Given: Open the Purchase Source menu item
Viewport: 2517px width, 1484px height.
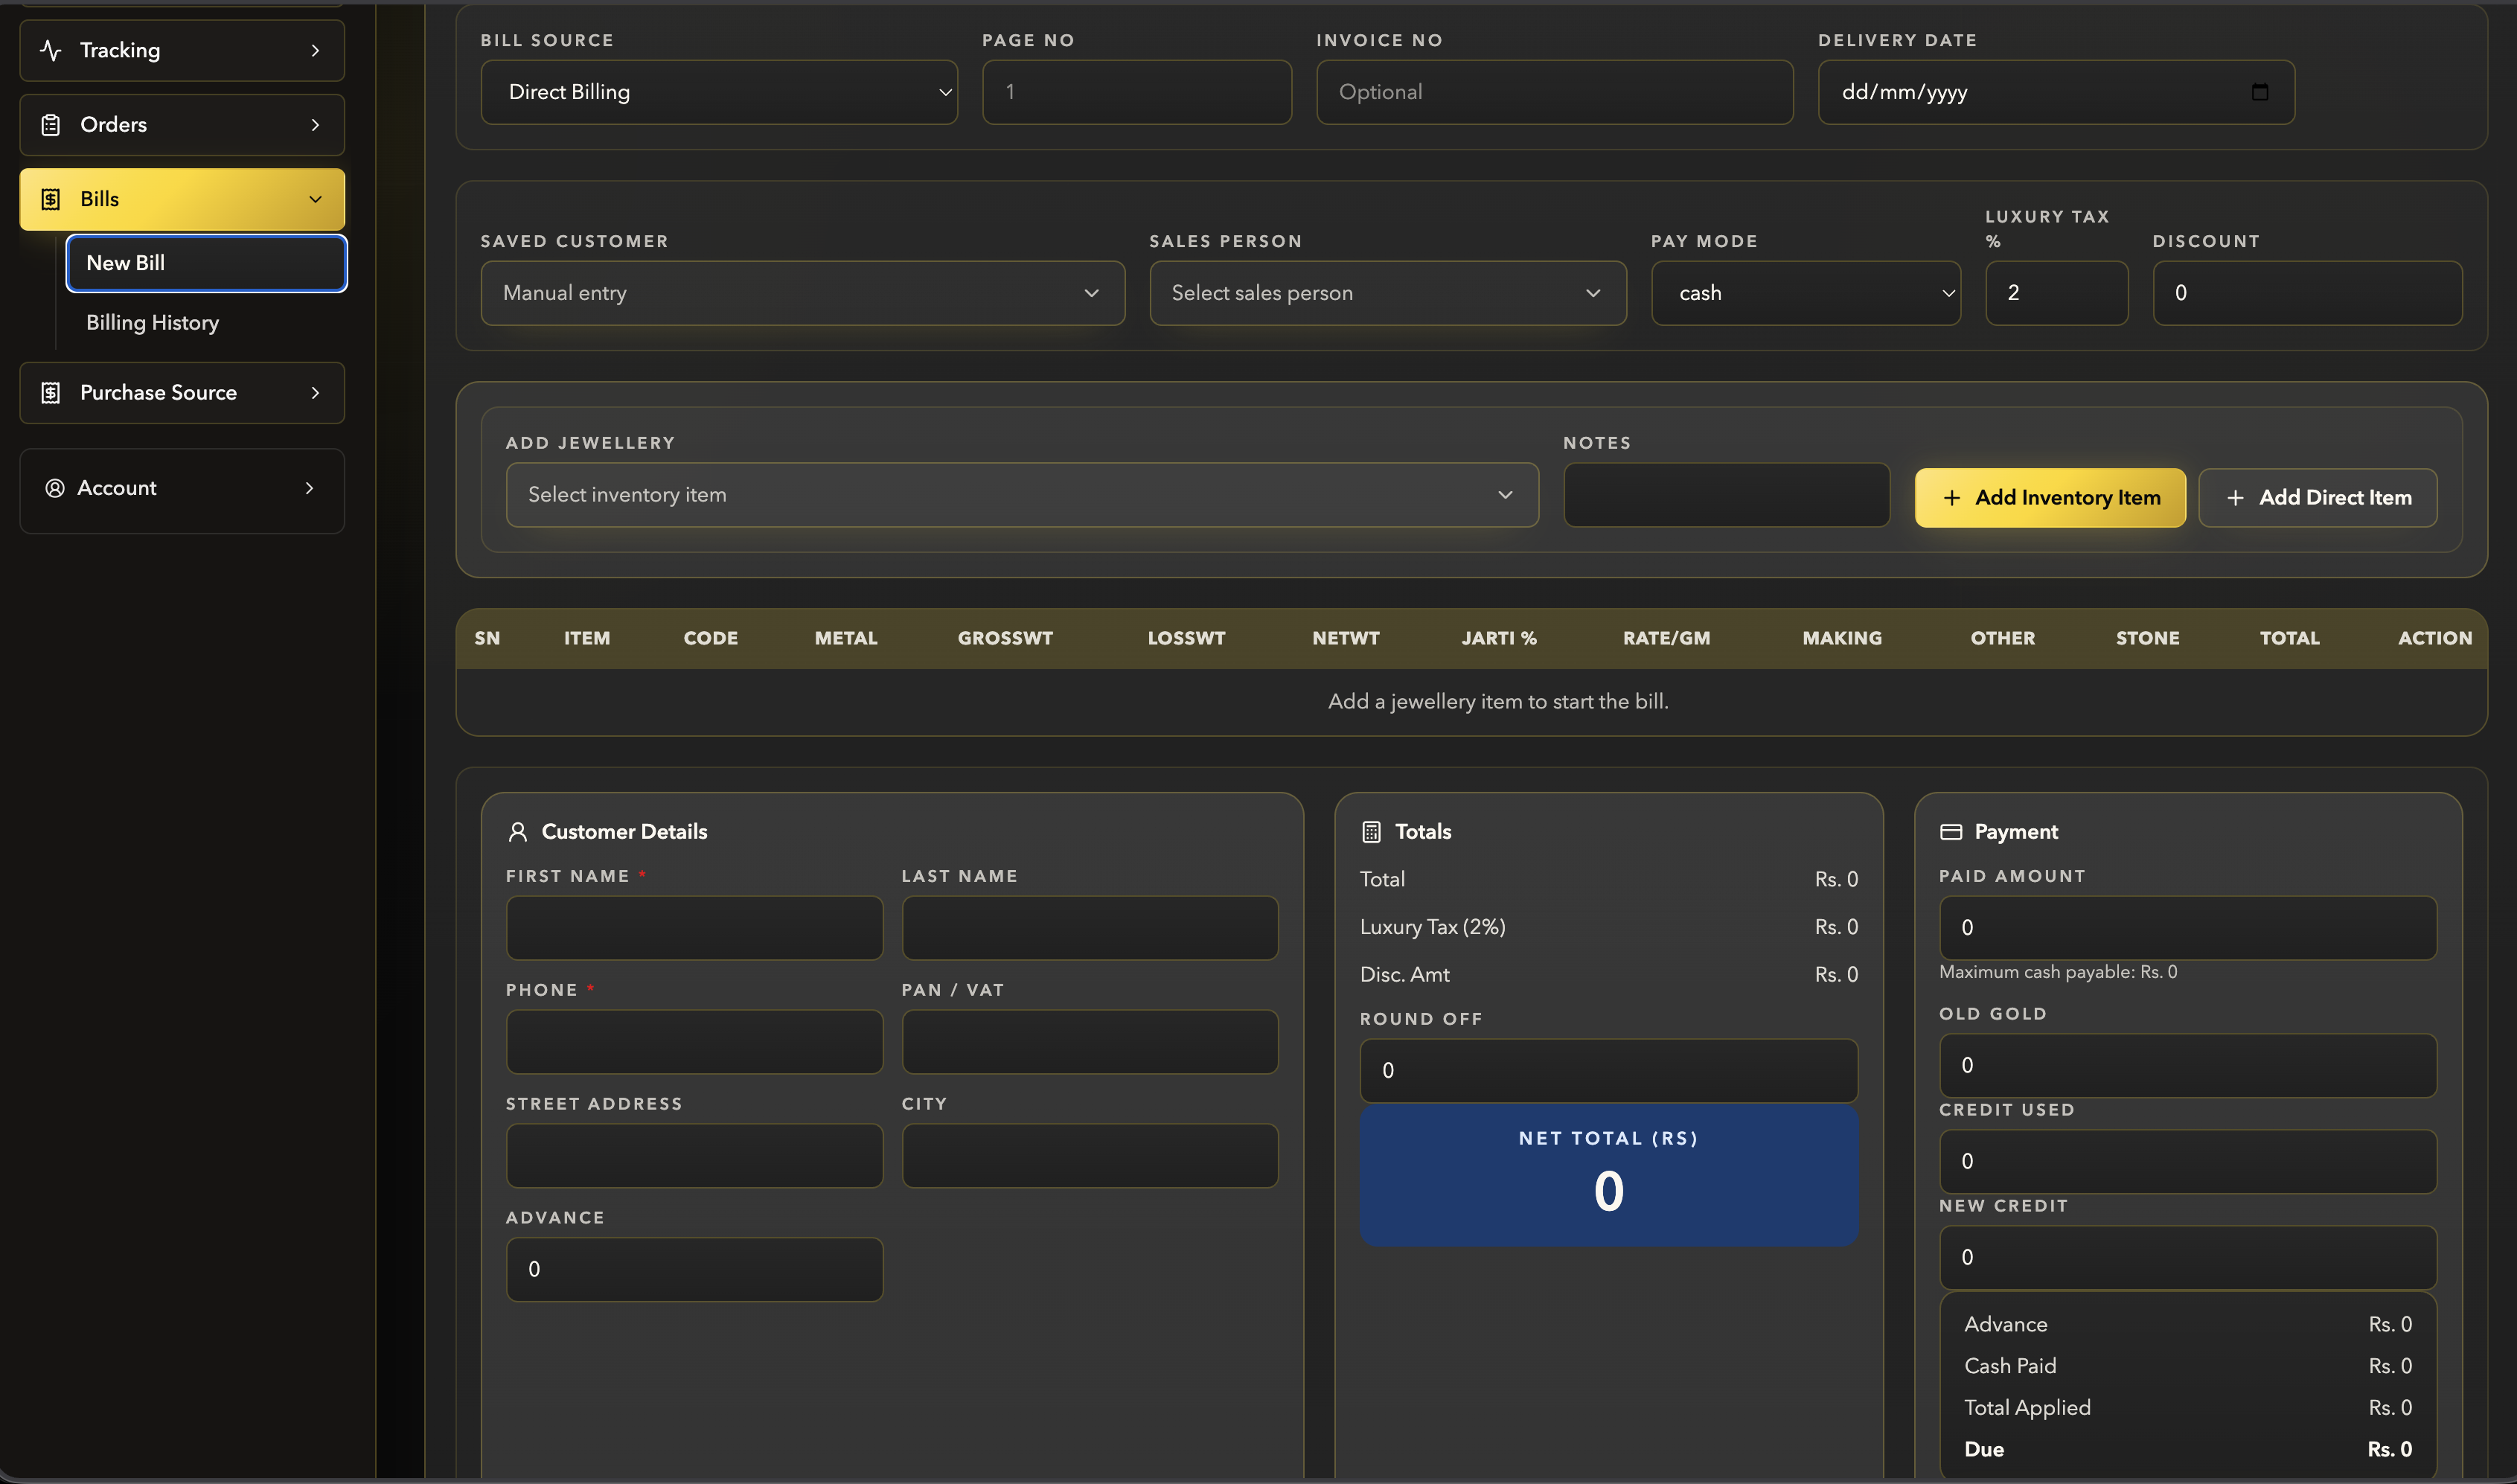Looking at the screenshot, I should 182,393.
